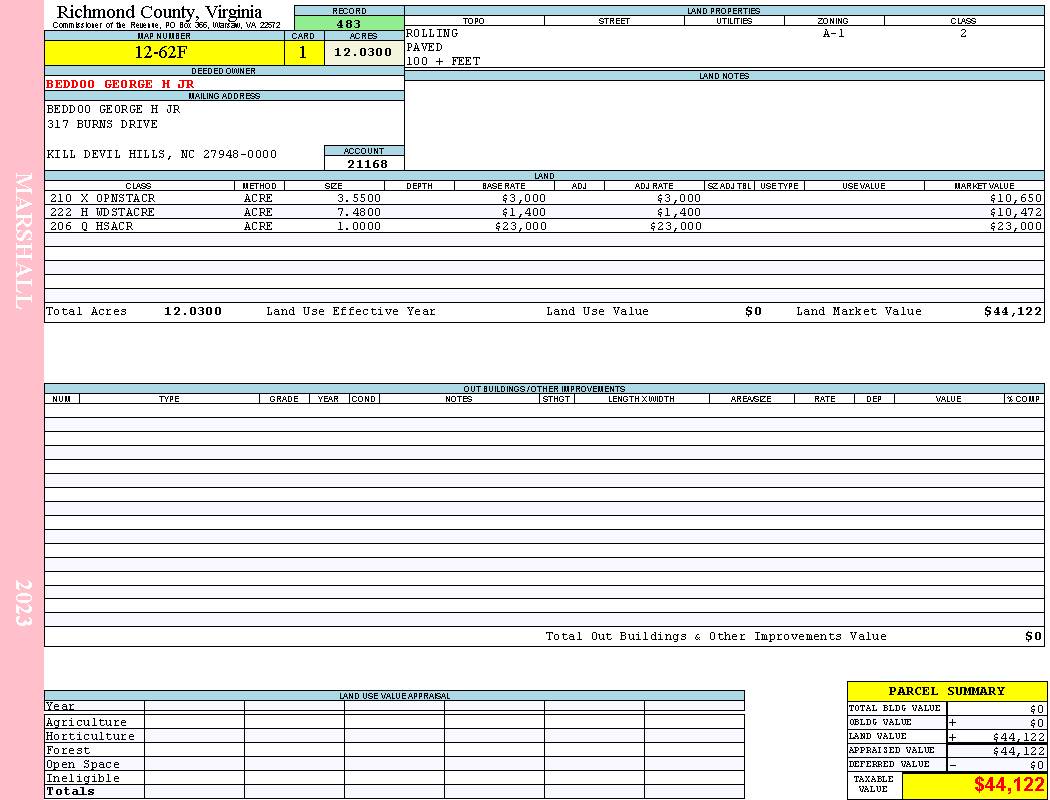Screen dimensions: 1050x800
Task: Click Total Out Buildings & Other Improvements Value label
Action: click(716, 637)
